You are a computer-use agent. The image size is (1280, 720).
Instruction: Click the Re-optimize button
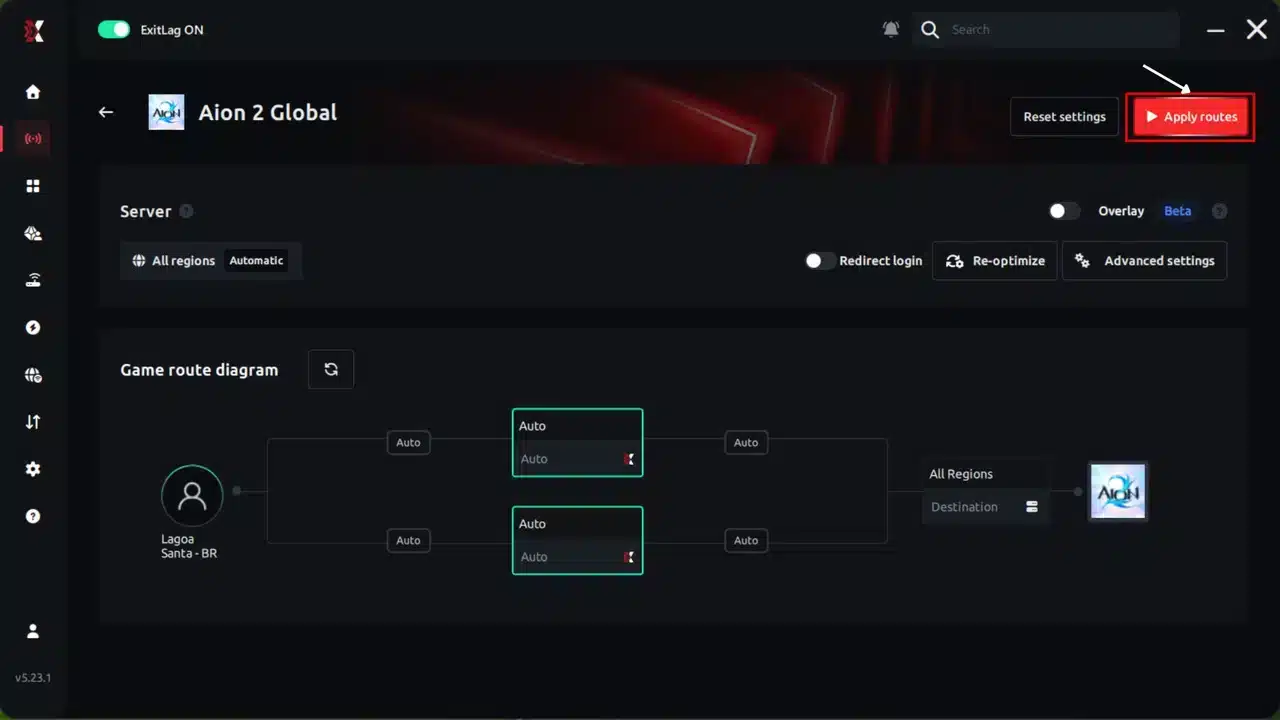[995, 261]
